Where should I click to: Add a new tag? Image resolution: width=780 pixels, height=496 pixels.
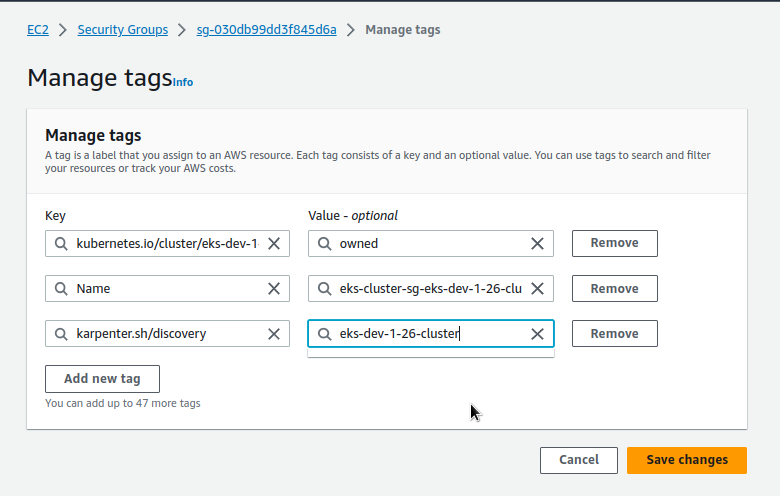point(102,379)
